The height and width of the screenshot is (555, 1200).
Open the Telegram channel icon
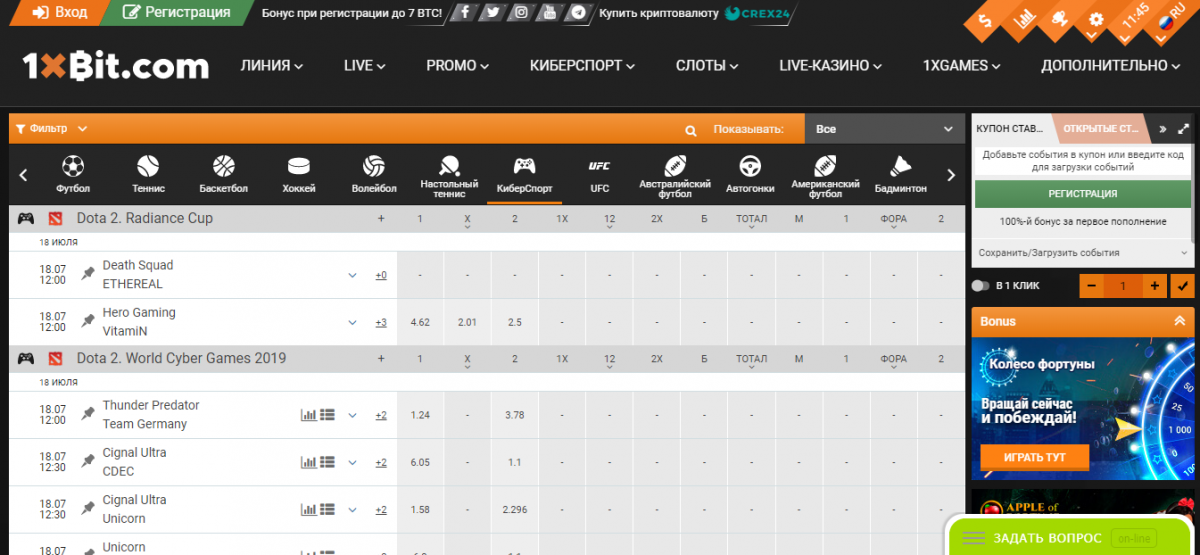click(x=578, y=13)
